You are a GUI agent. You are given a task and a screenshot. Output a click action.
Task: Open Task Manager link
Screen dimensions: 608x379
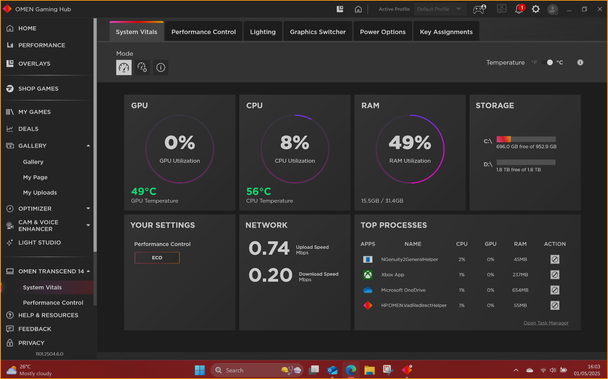tap(546, 323)
